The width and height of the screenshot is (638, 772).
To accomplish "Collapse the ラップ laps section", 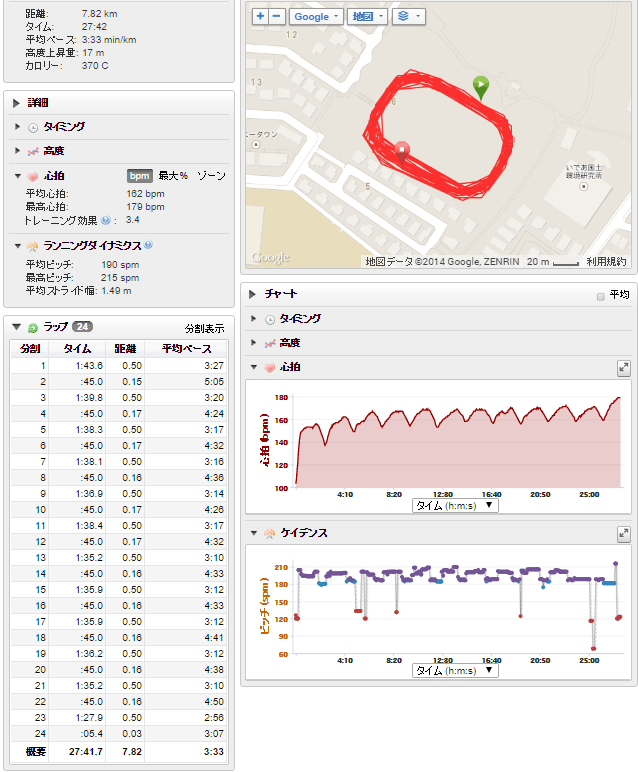I will 17,327.
